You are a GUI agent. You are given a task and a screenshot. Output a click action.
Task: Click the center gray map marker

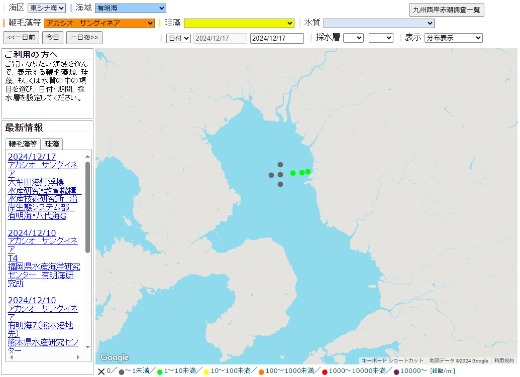pos(280,174)
